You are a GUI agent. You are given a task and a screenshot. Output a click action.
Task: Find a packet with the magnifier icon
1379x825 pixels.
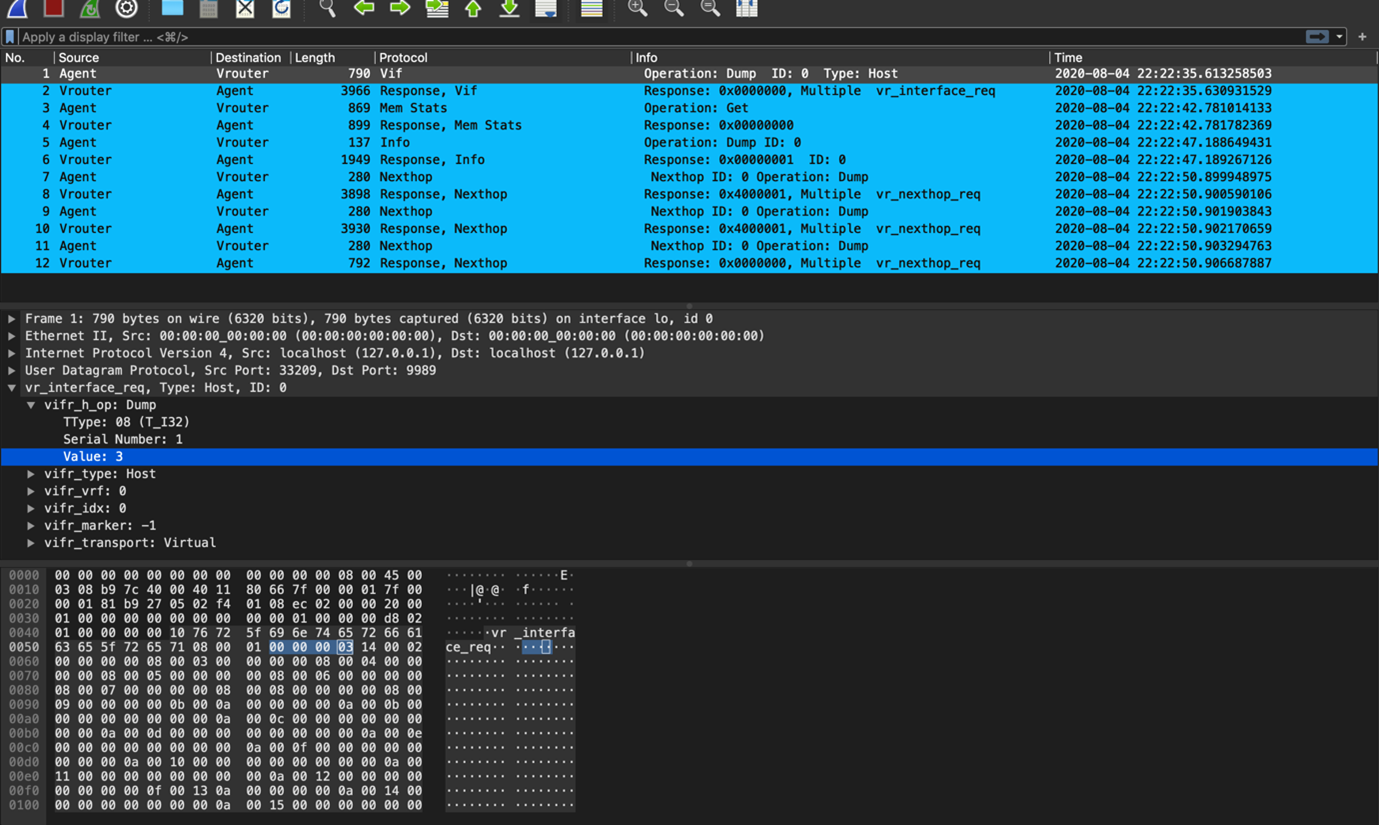click(327, 8)
